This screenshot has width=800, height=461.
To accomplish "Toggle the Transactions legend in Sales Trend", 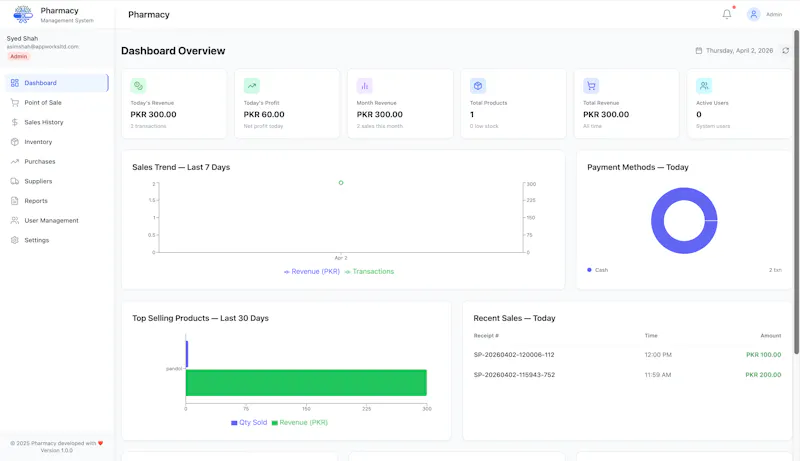I will click(x=369, y=271).
